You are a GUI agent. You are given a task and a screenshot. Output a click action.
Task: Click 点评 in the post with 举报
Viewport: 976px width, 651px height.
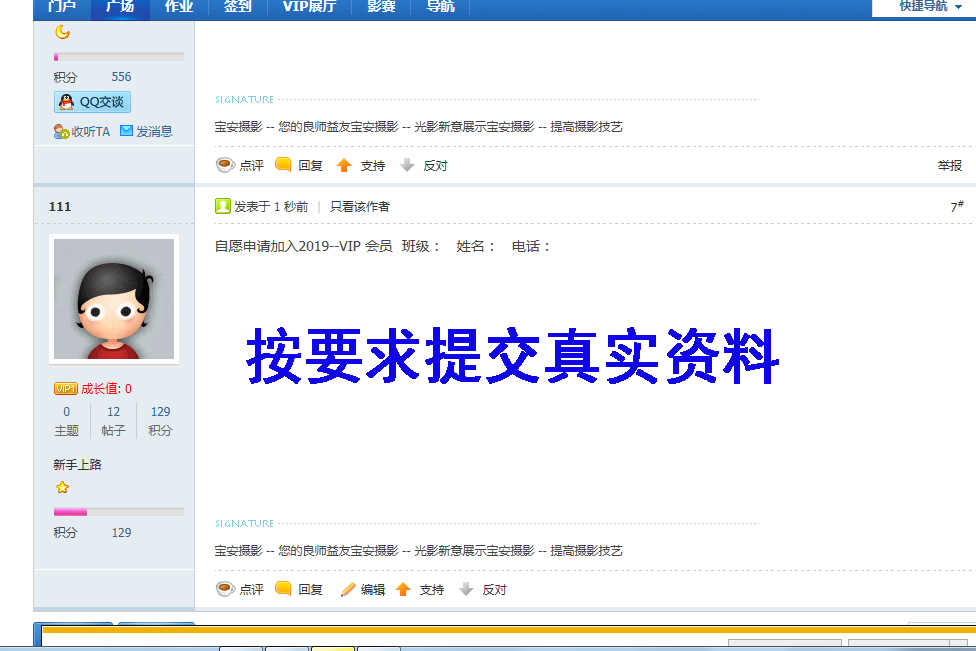pyautogui.click(x=240, y=166)
